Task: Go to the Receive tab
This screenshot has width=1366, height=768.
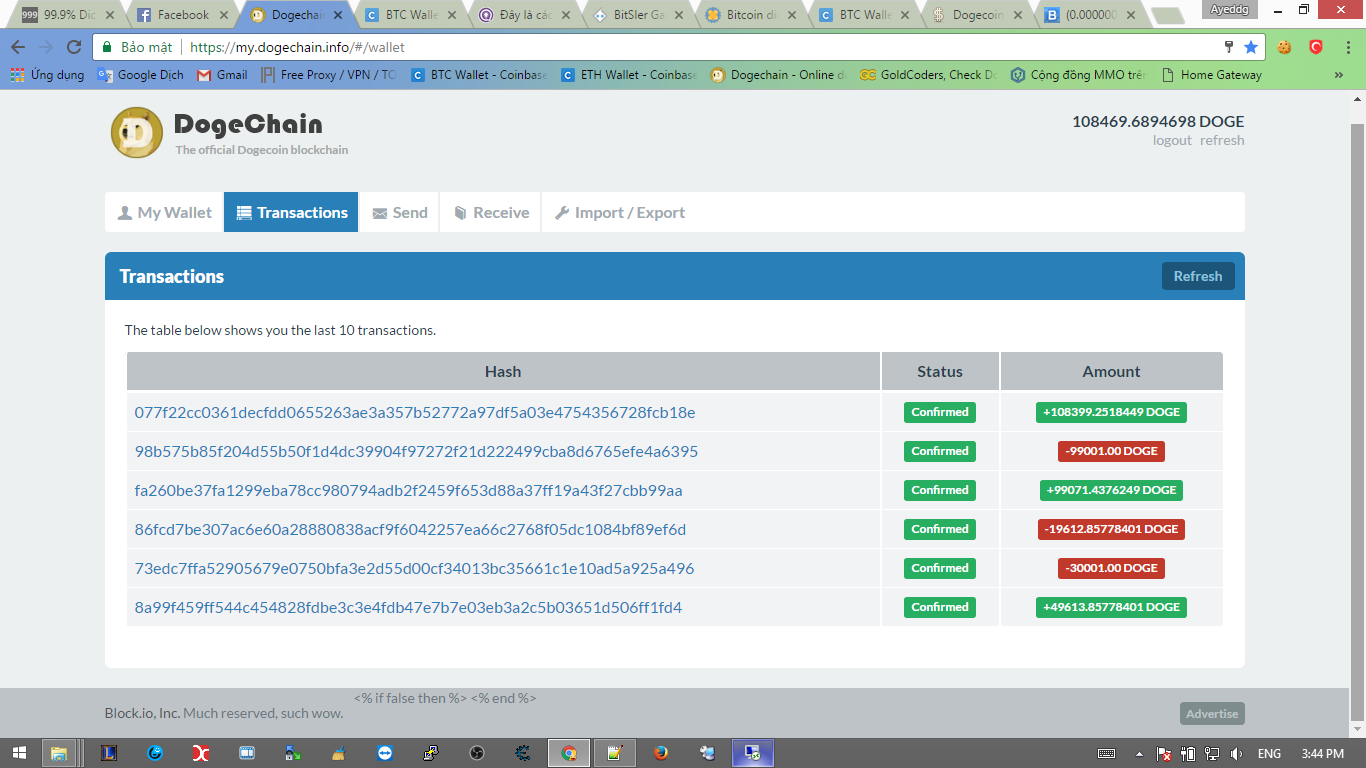Action: [491, 212]
